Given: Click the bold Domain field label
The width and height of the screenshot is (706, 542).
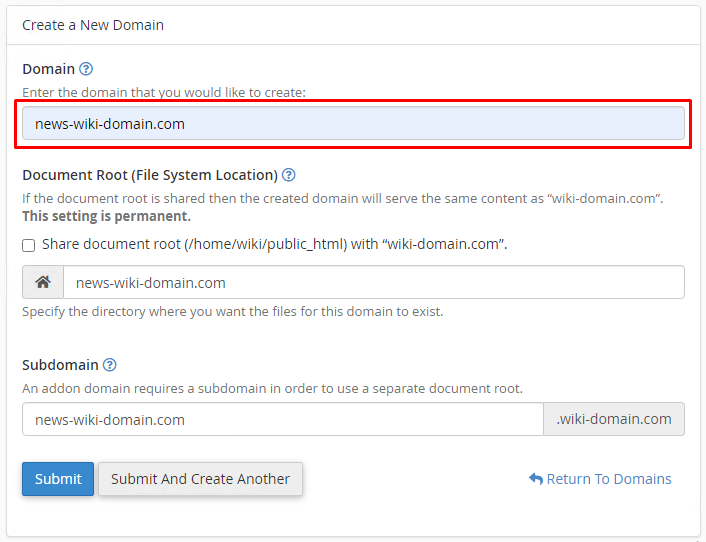Looking at the screenshot, I should pos(48,69).
